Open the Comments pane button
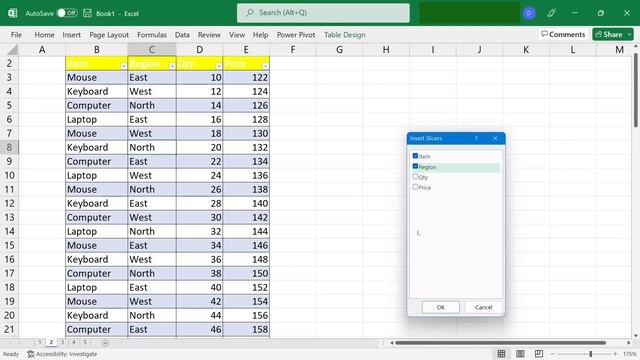 click(563, 34)
